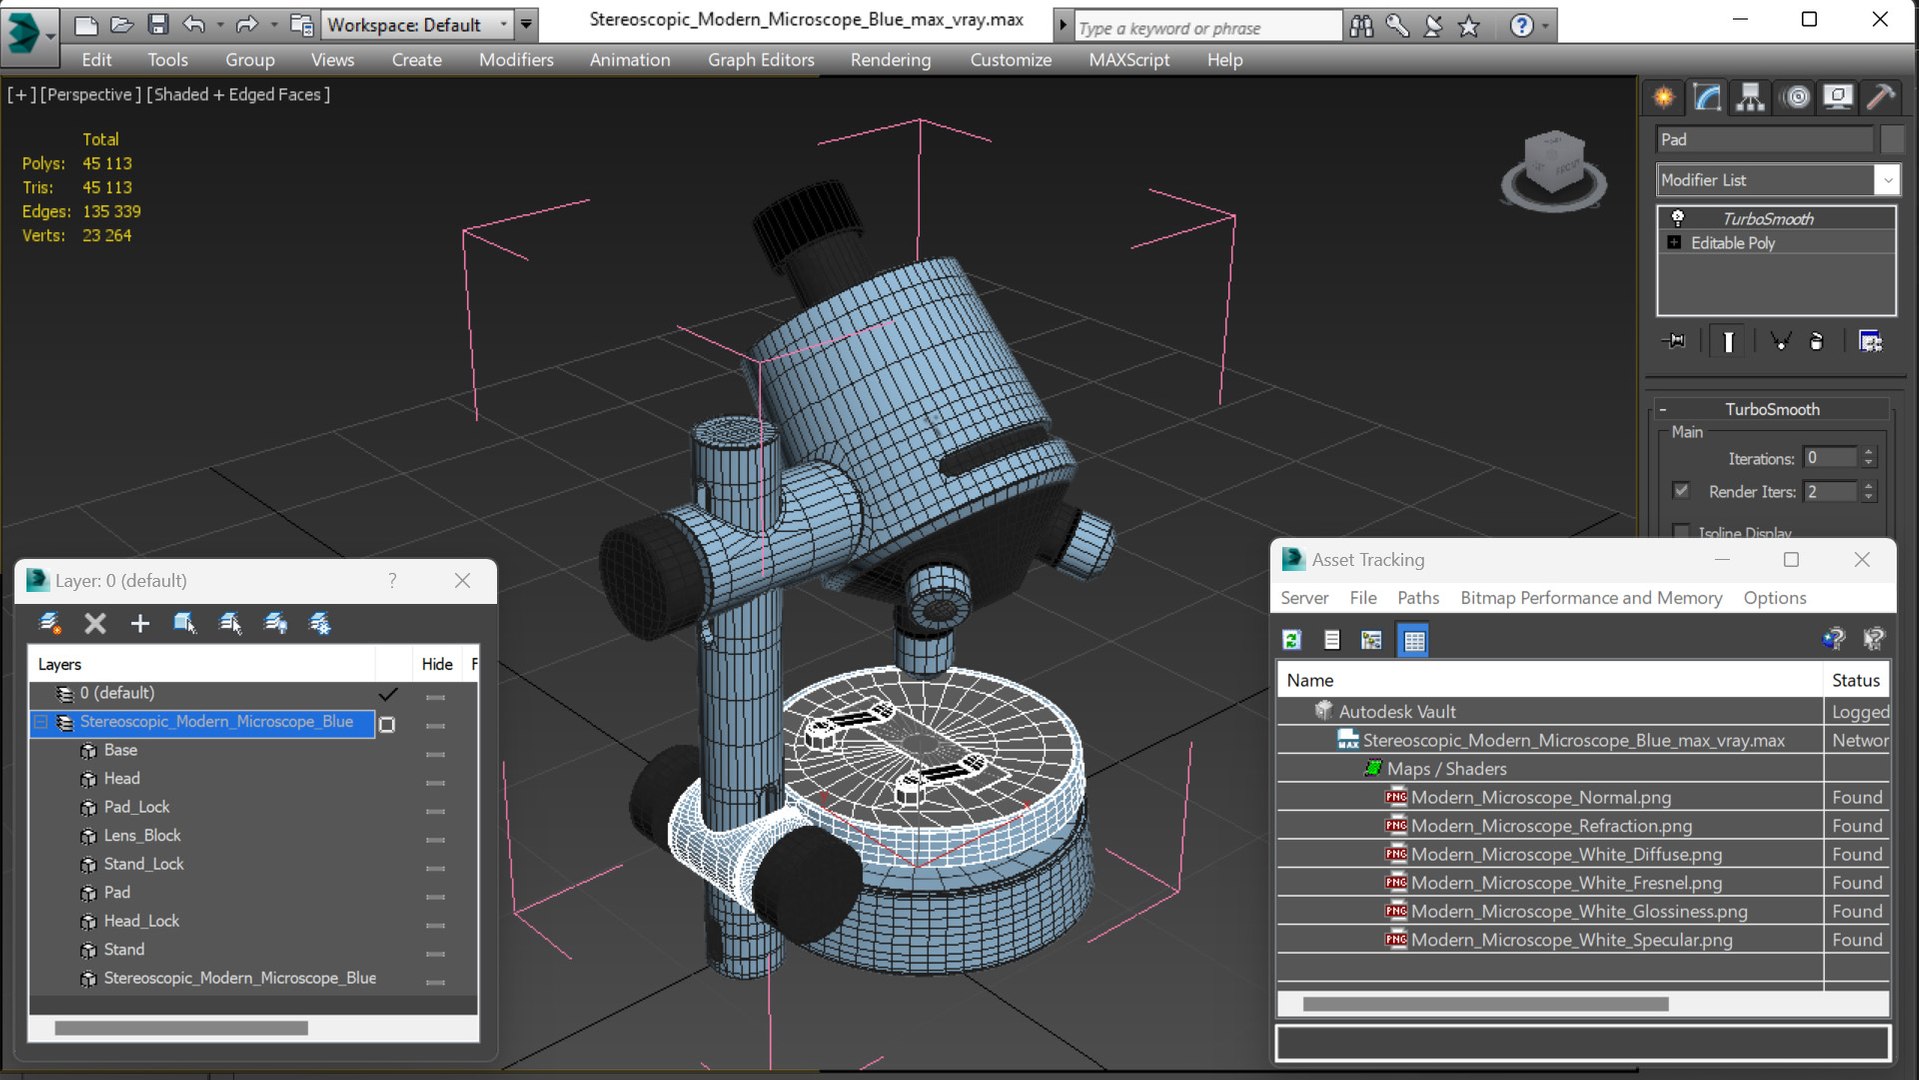The height and width of the screenshot is (1080, 1919).
Task: Collapse the Stereoscopic_Modern_Microscope_Blue layer tree
Action: coord(41,722)
